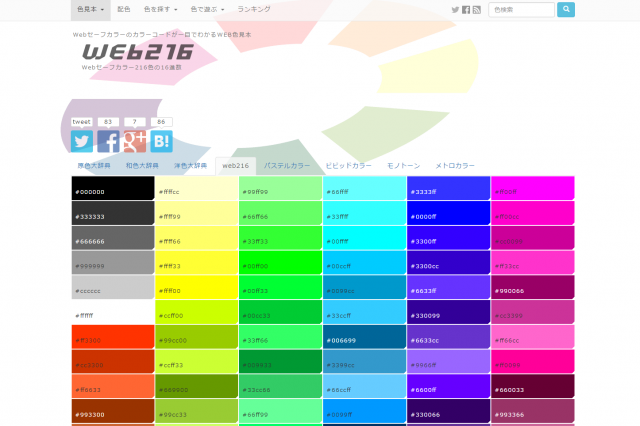Choose the light cyan #66ffff swatch
Screen dimensions: 640x426
pyautogui.click(x=364, y=188)
